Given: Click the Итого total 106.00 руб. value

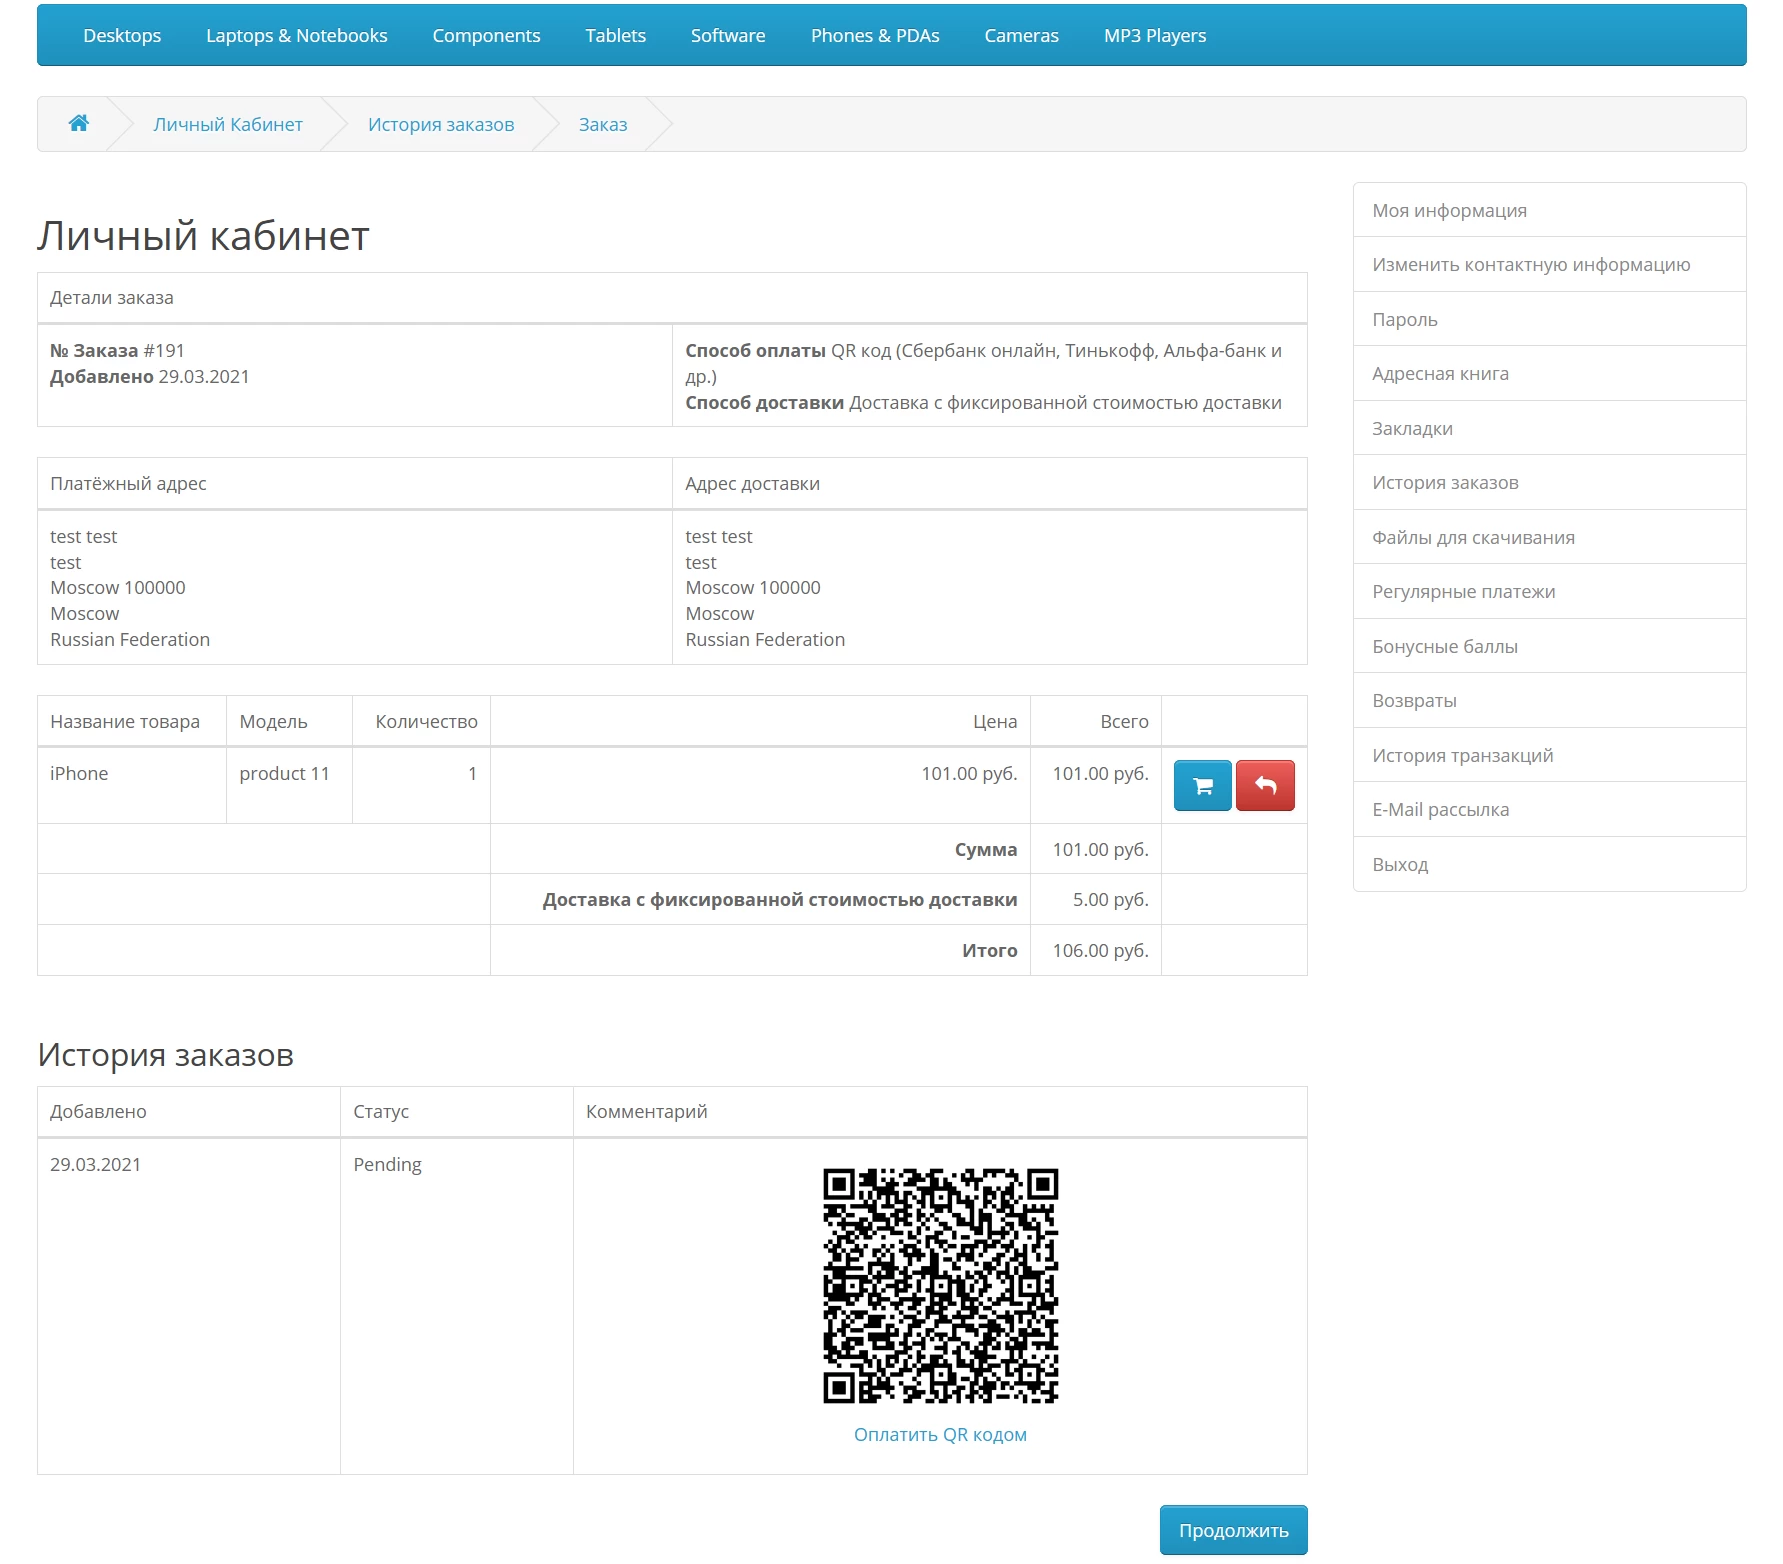Looking at the screenshot, I should pyautogui.click(x=1100, y=951).
